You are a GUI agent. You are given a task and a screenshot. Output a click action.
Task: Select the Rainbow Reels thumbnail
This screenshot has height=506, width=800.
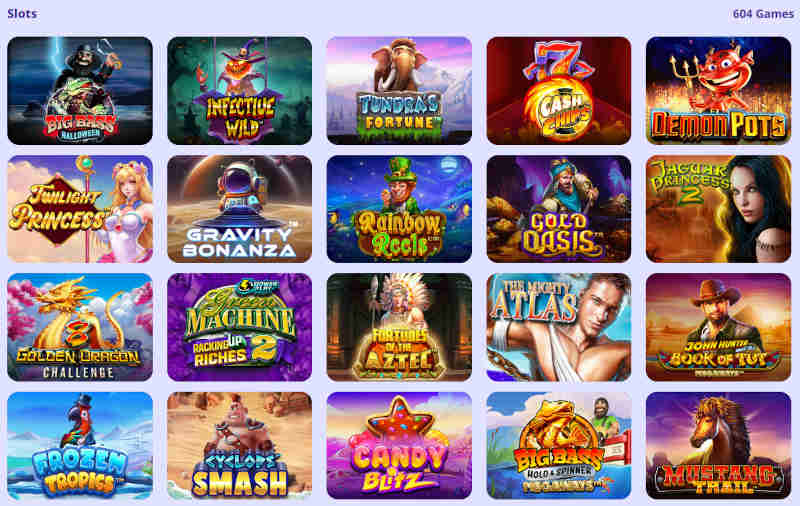coord(399,209)
